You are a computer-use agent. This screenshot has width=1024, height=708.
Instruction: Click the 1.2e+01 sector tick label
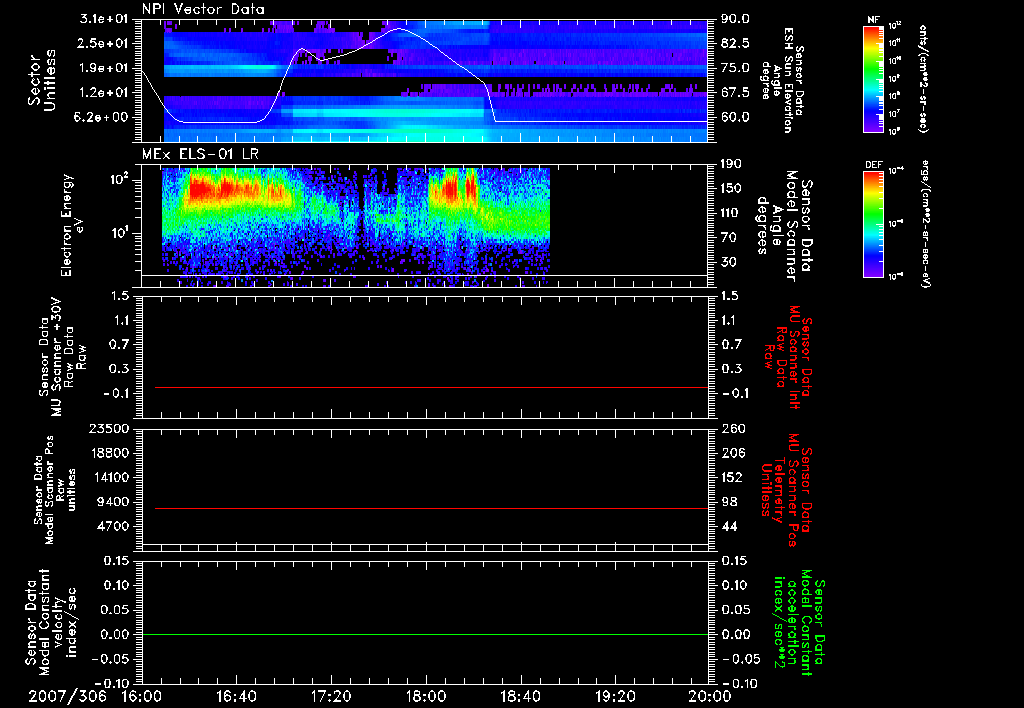104,93
